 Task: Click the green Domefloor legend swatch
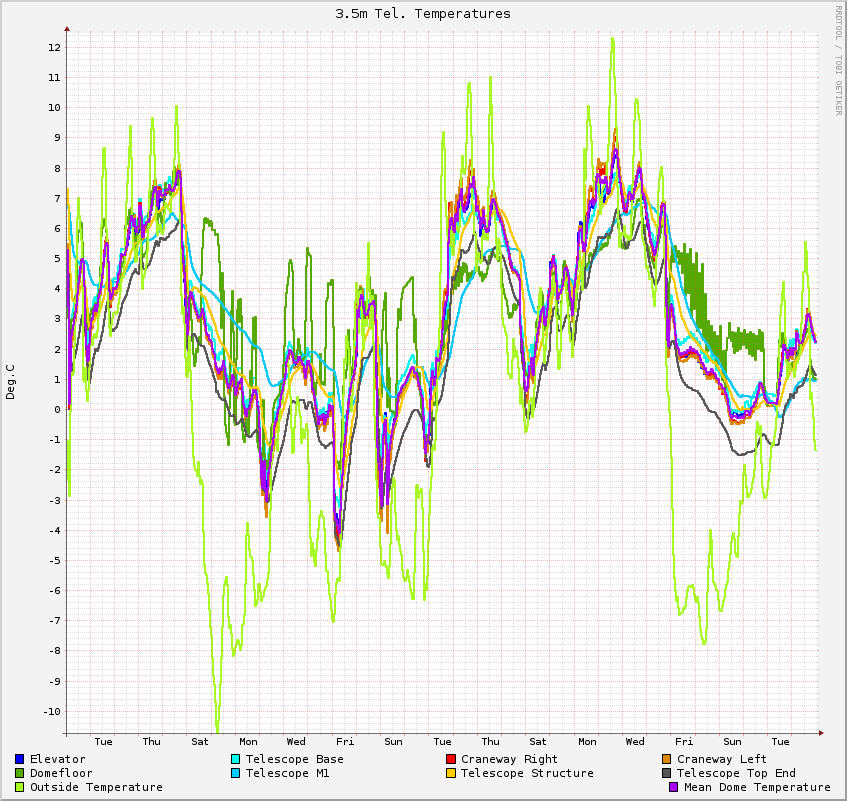[x=20, y=774]
